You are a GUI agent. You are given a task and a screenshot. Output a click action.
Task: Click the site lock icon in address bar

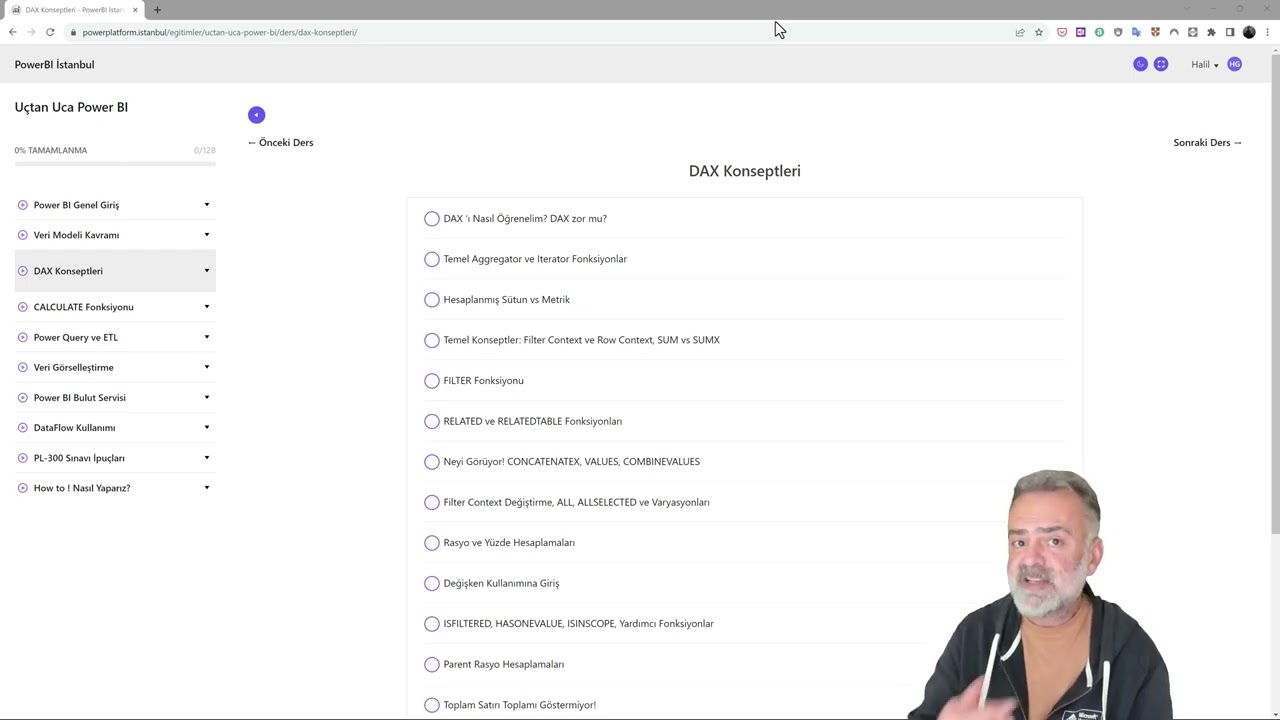click(x=73, y=32)
